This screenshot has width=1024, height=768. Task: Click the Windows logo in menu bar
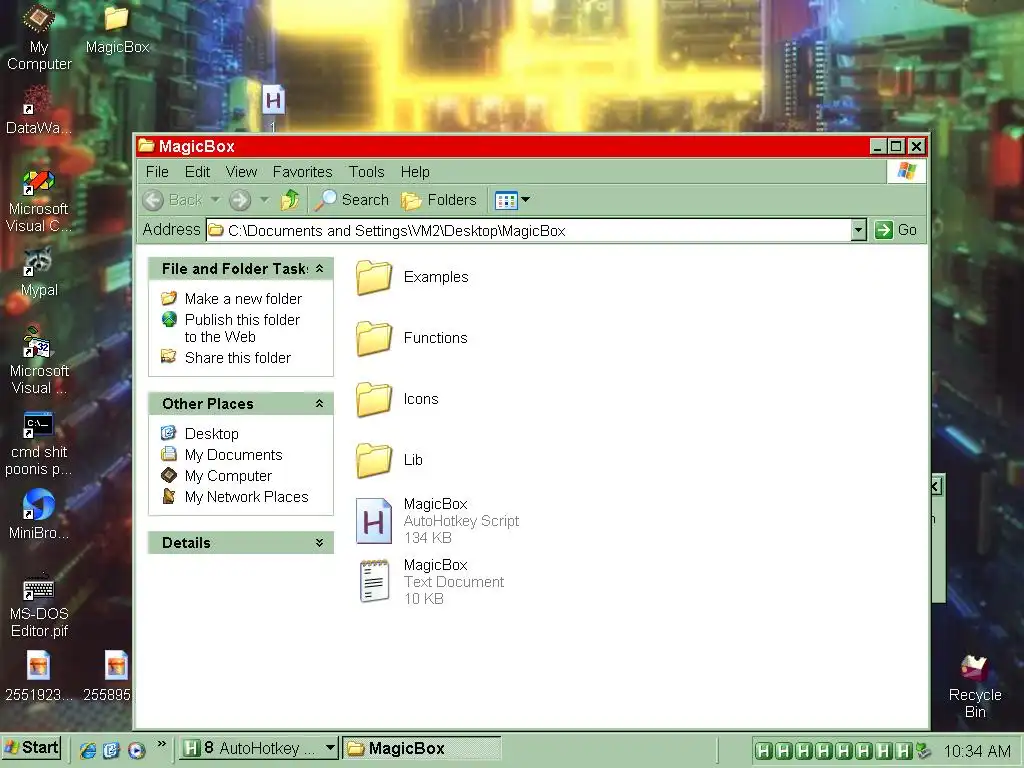(906, 171)
